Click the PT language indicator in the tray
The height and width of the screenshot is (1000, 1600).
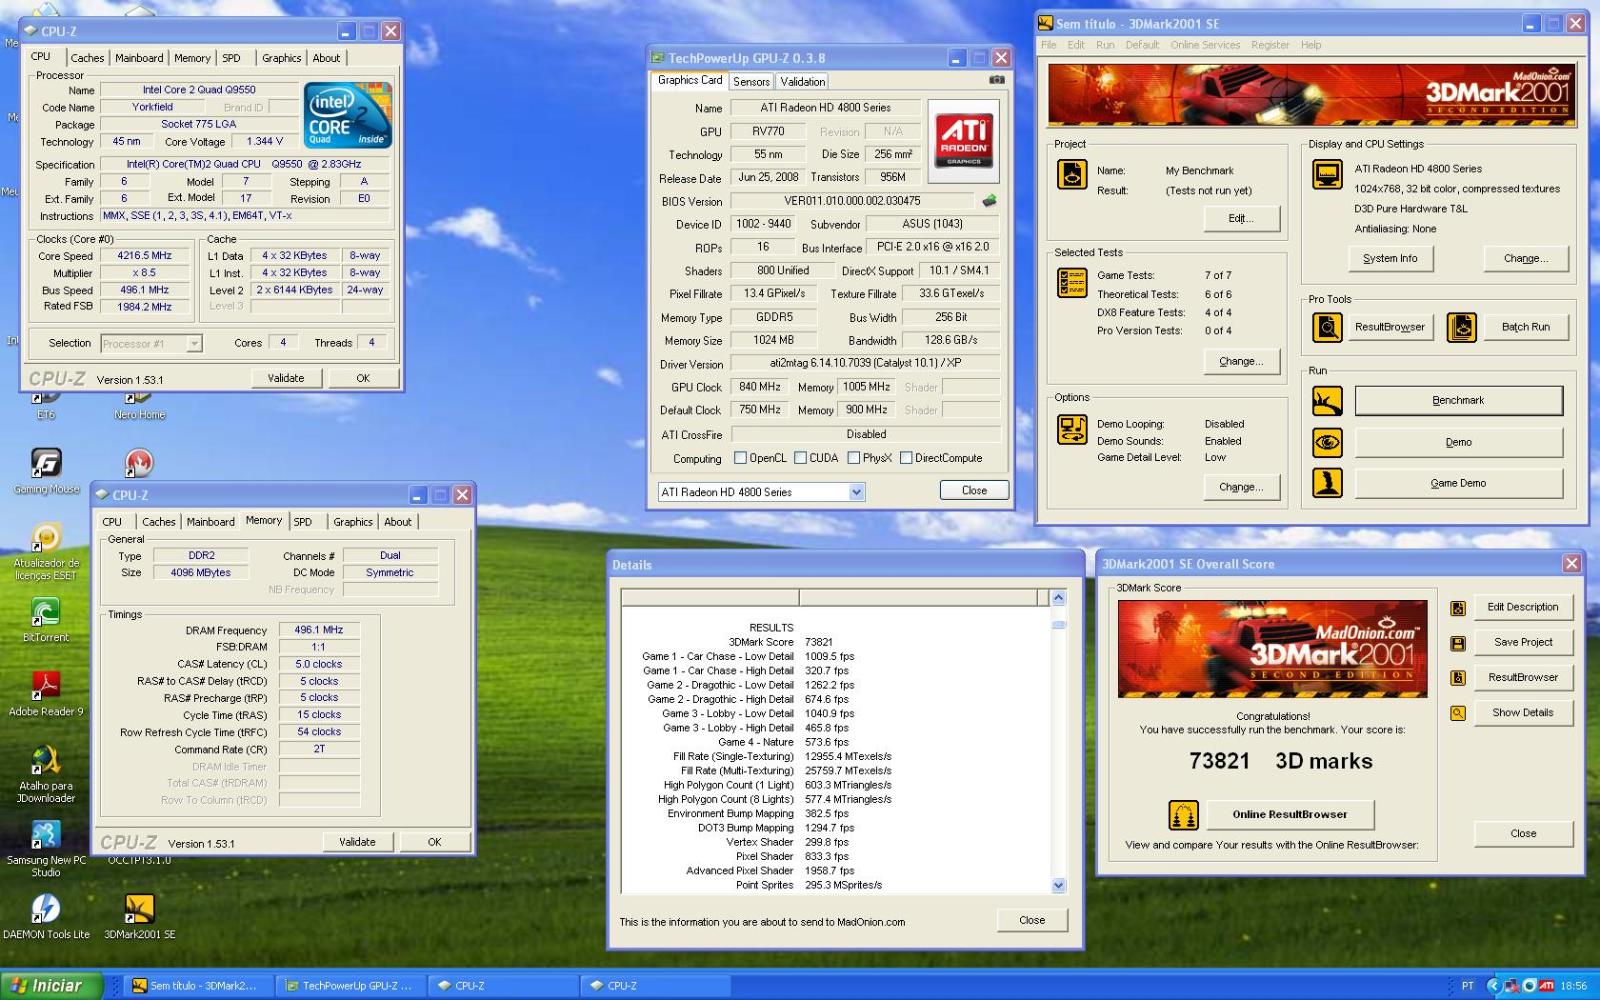pyautogui.click(x=1468, y=986)
